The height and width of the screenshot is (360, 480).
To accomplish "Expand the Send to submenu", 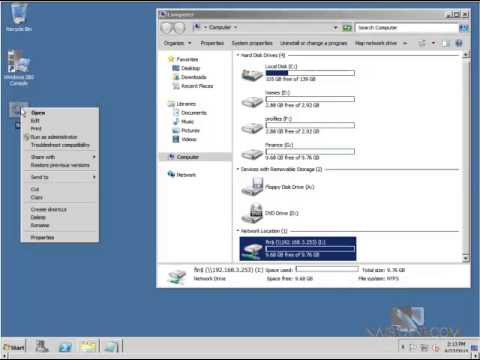I will [60, 177].
